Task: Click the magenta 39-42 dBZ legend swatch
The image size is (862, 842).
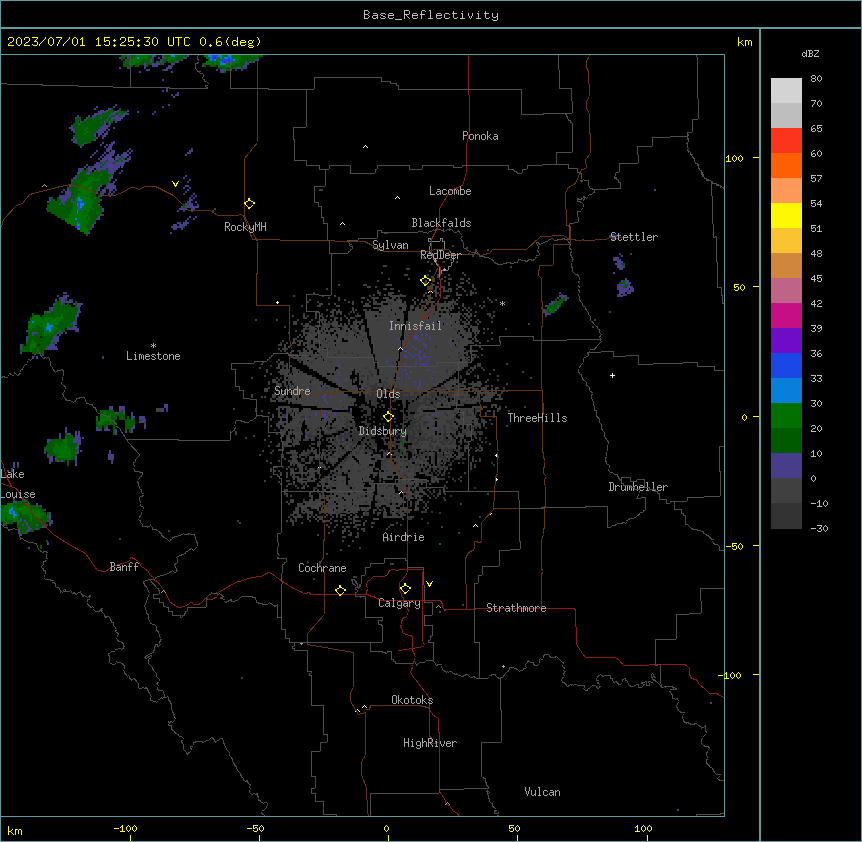Action: click(x=786, y=315)
